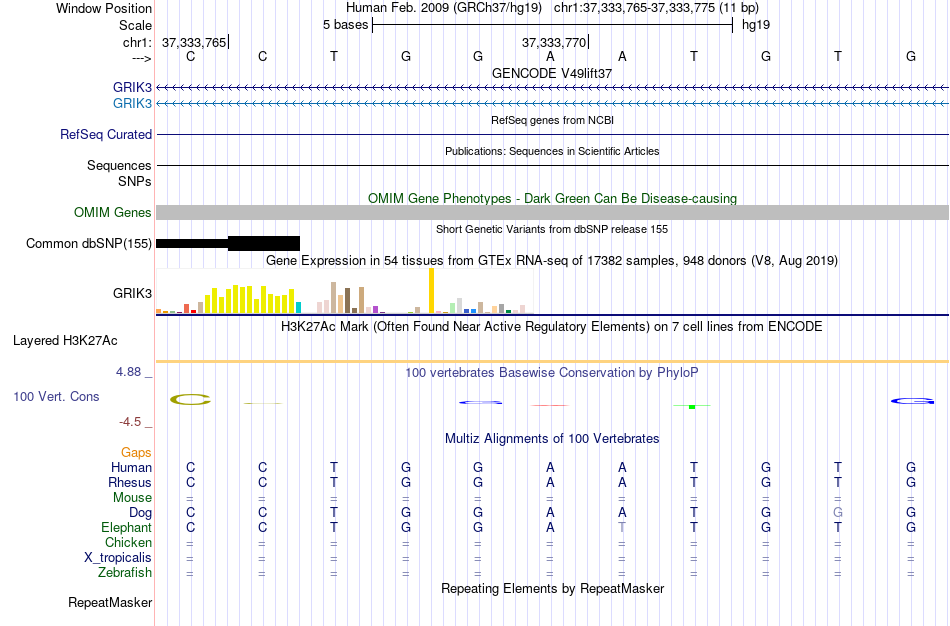Click the Layered H3K27Ac label
The image size is (950, 626).
65,341
